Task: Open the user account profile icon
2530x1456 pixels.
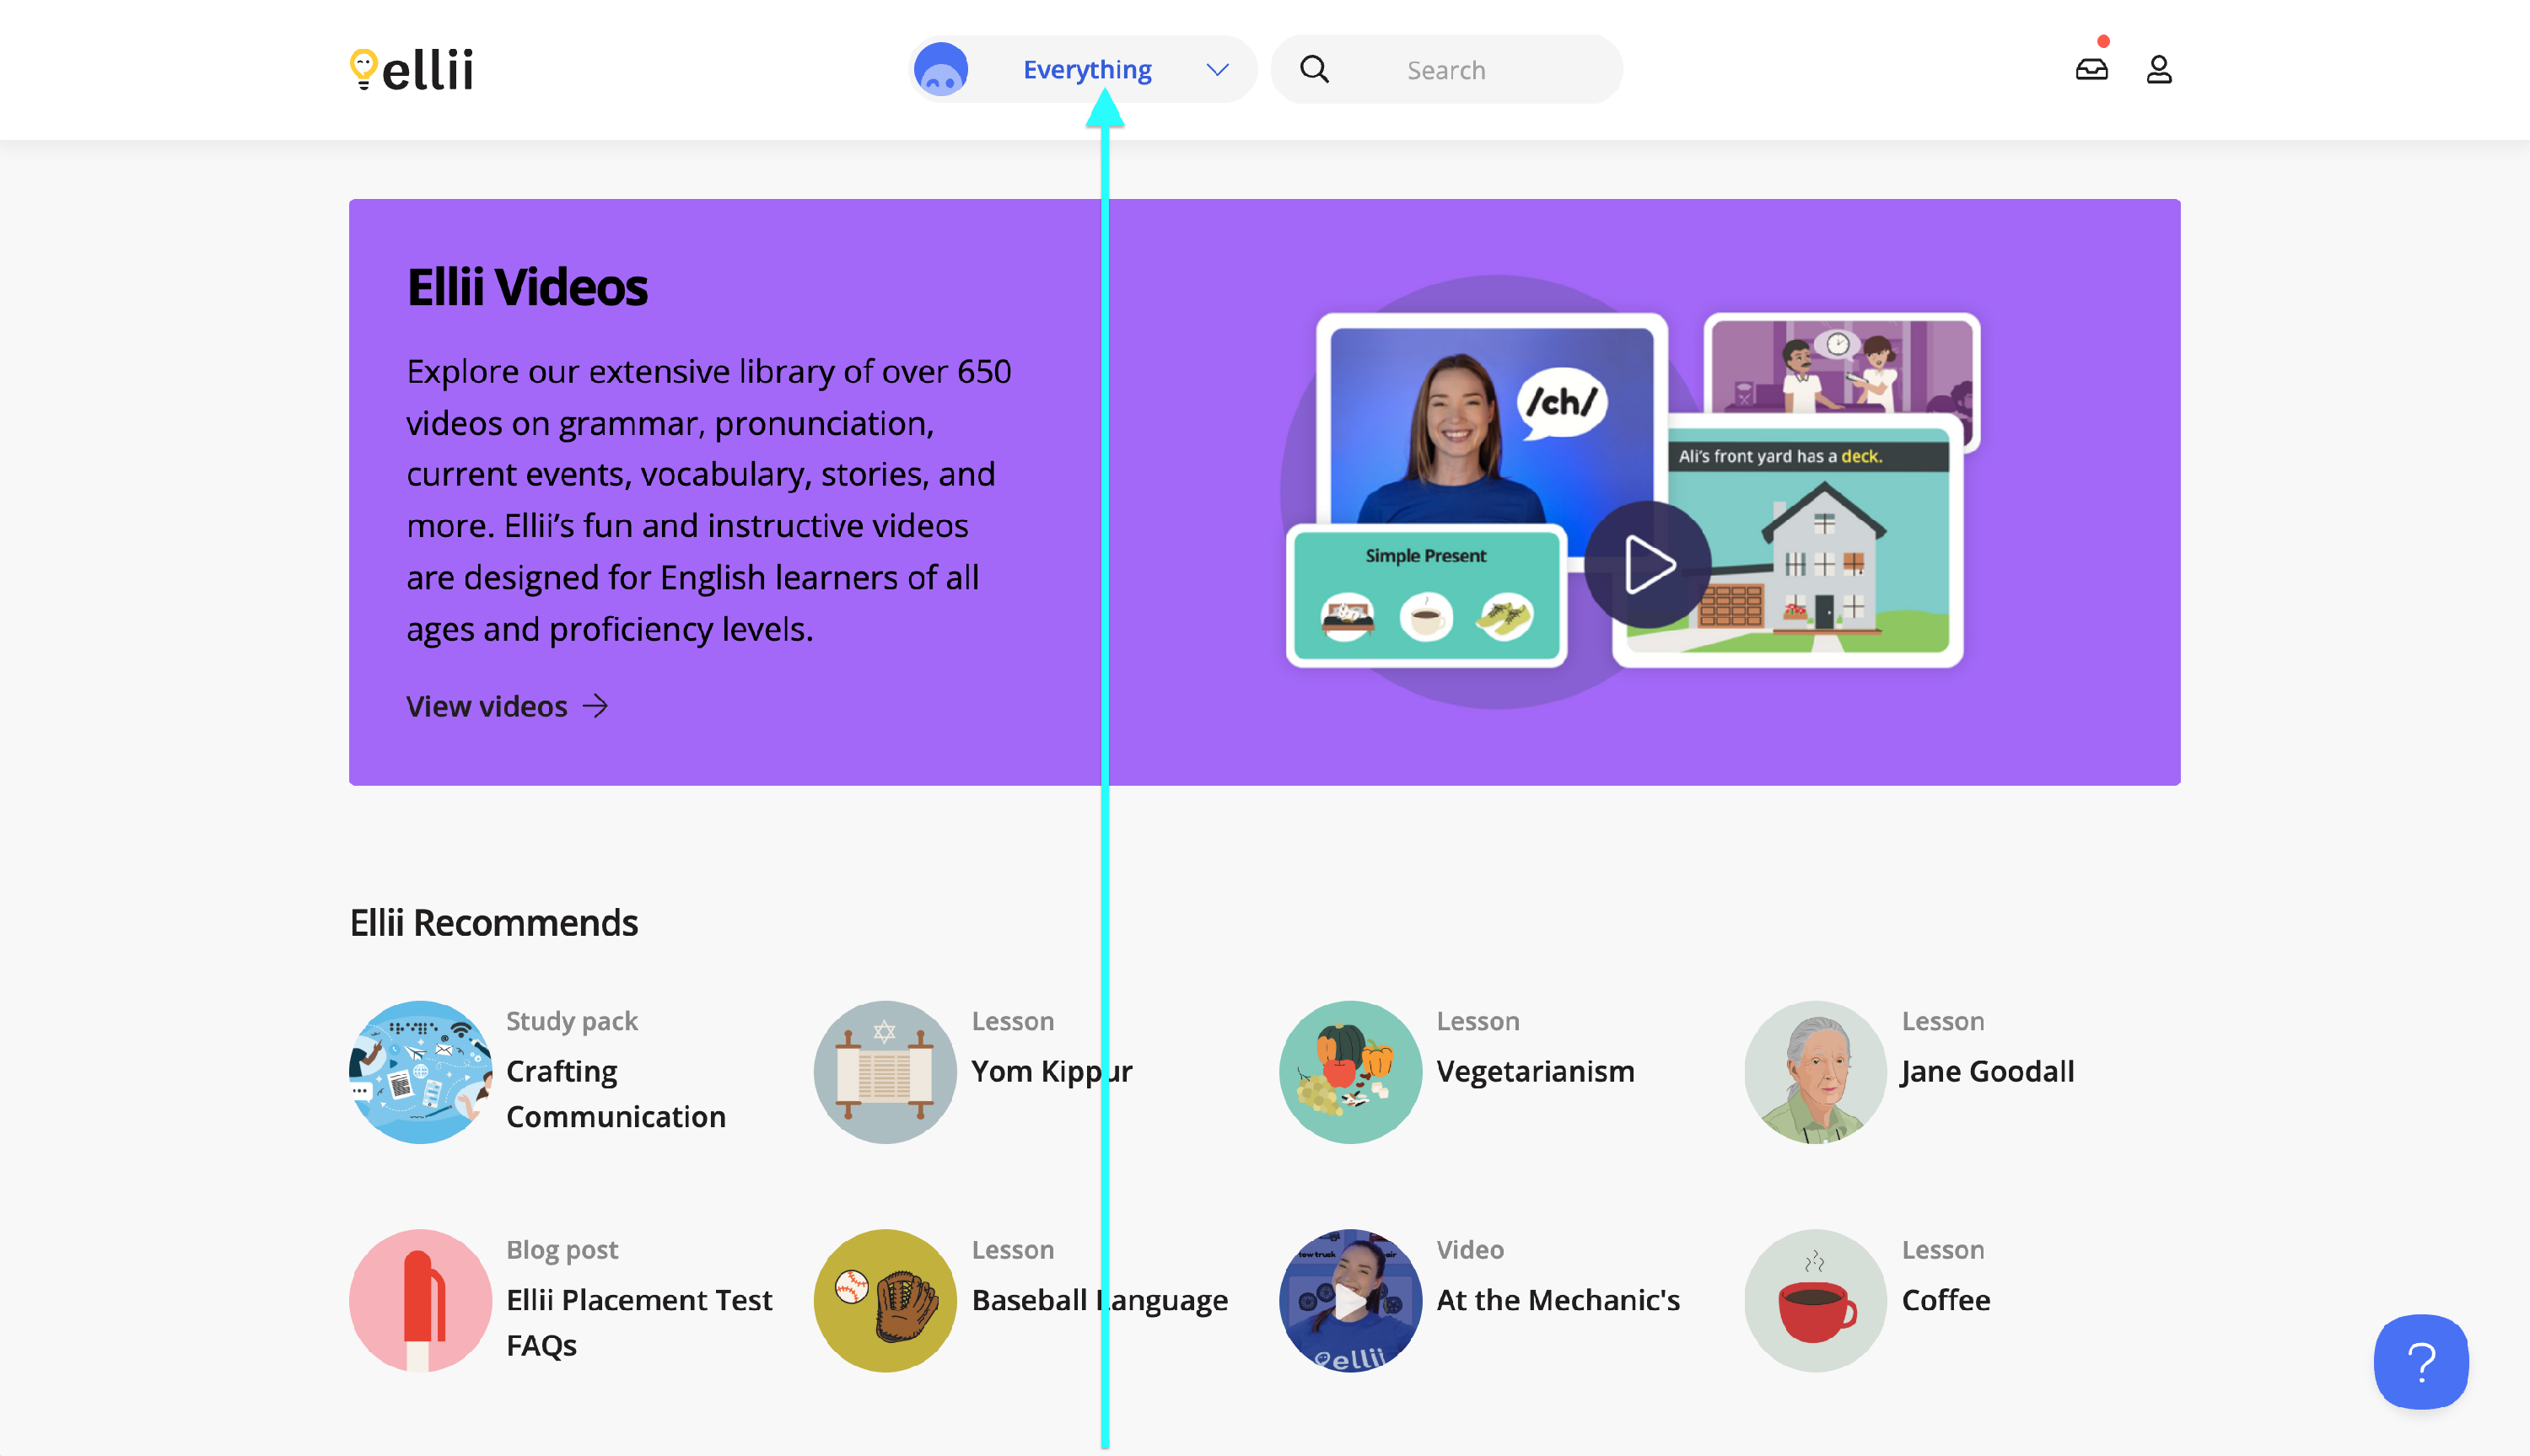Action: pos(2158,69)
